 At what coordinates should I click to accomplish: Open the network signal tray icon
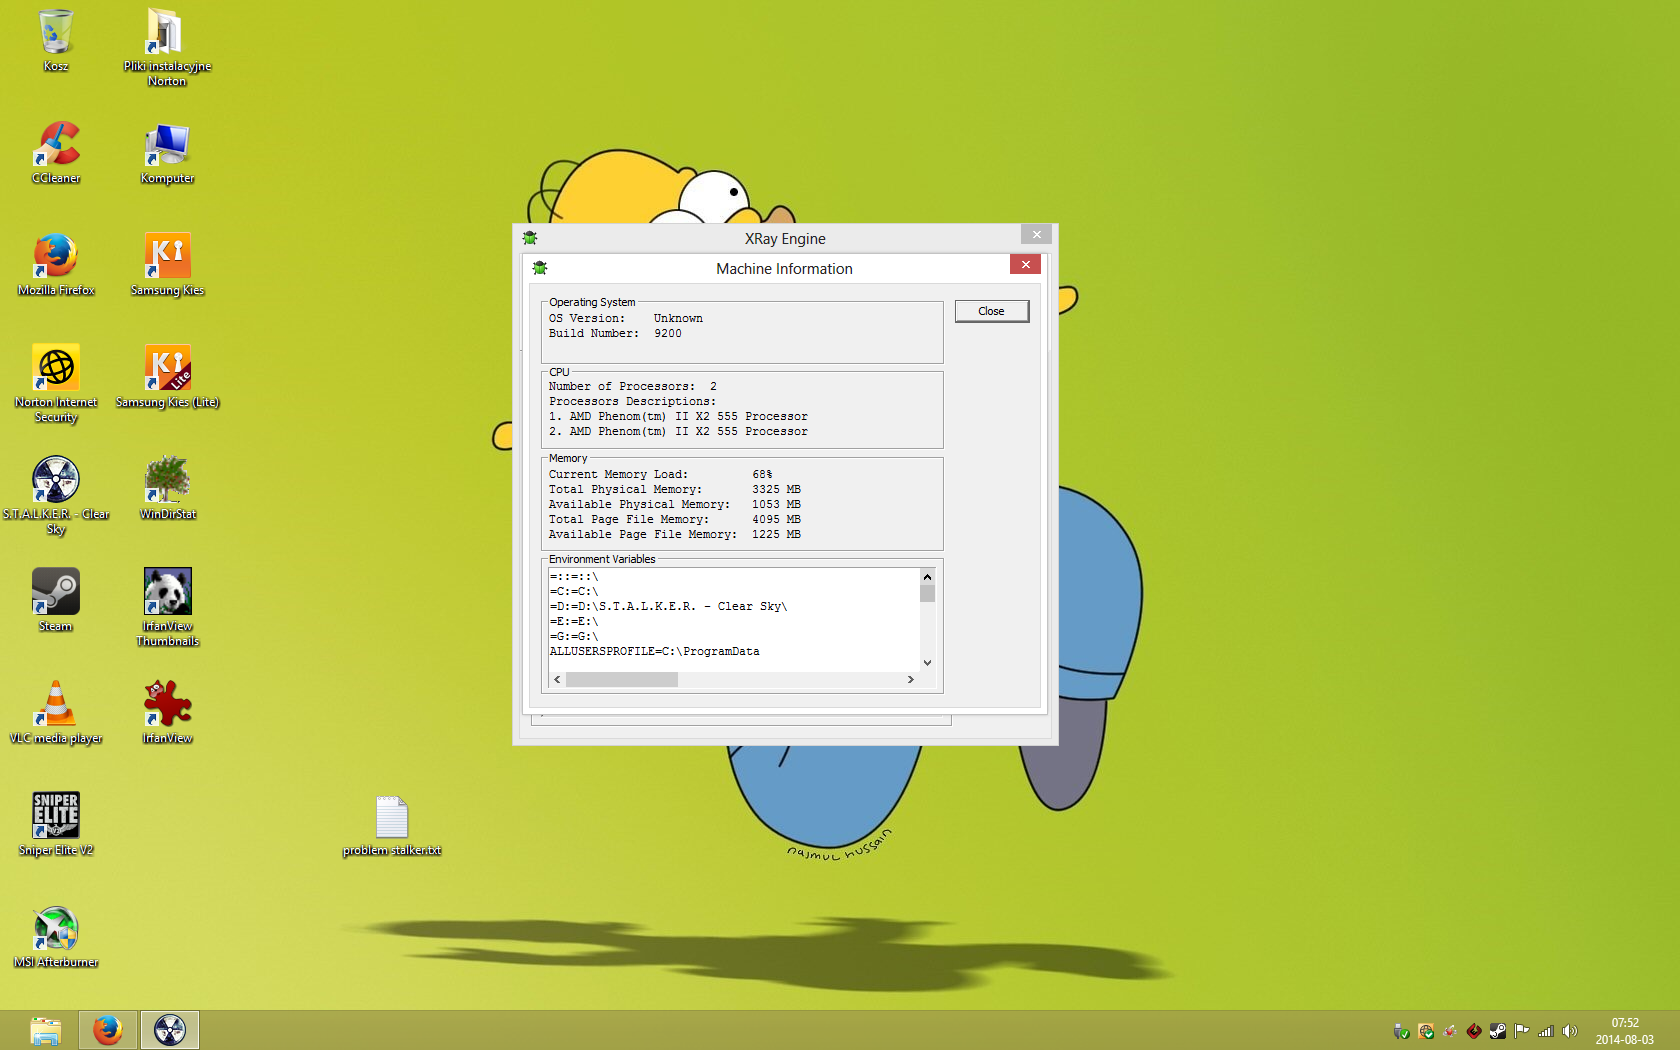[1546, 1031]
